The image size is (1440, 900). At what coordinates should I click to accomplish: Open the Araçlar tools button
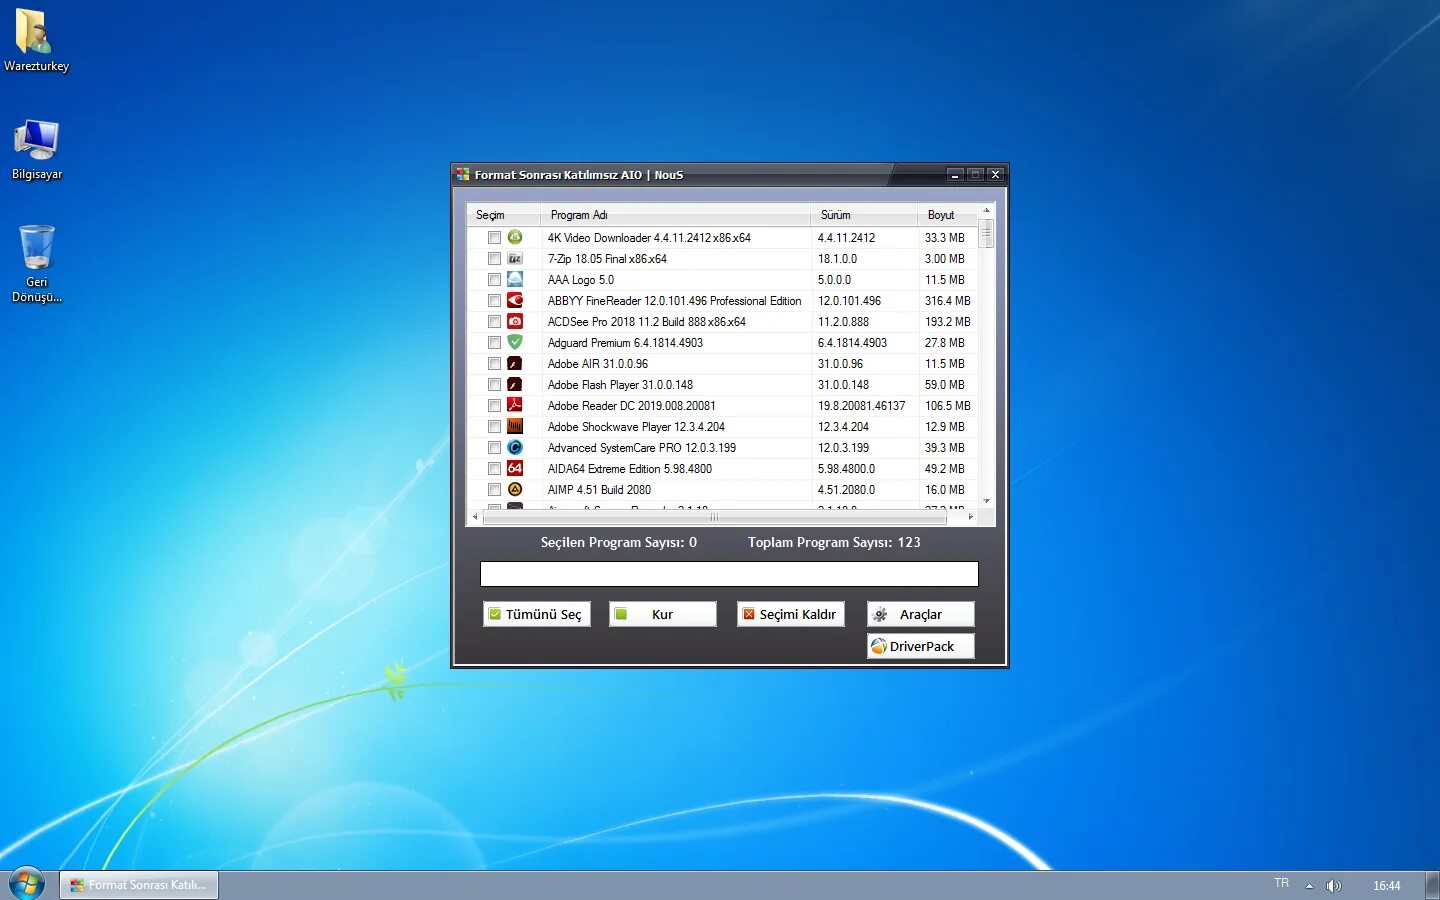coord(921,614)
